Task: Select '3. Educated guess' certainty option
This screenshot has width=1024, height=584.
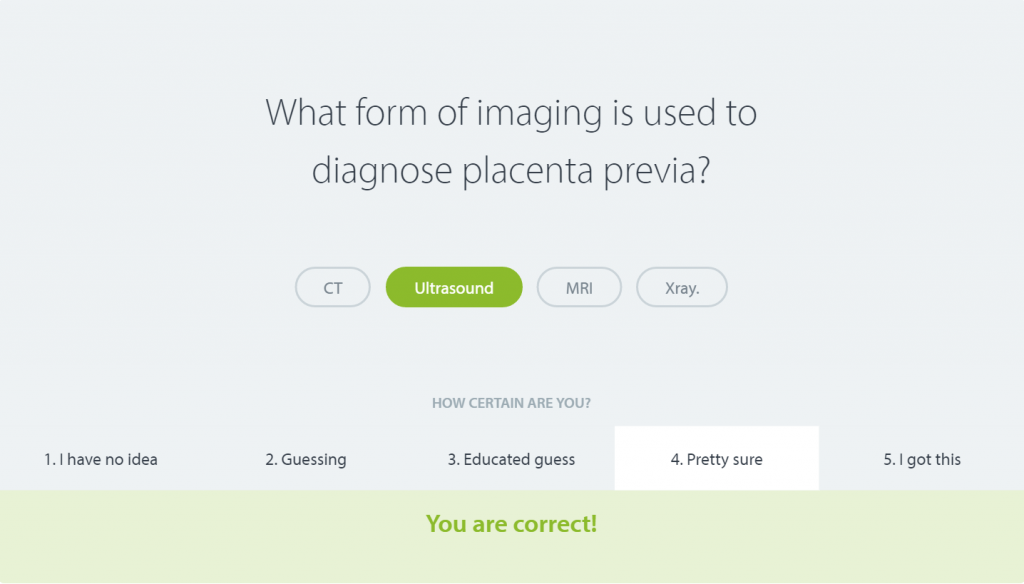Action: [x=511, y=459]
